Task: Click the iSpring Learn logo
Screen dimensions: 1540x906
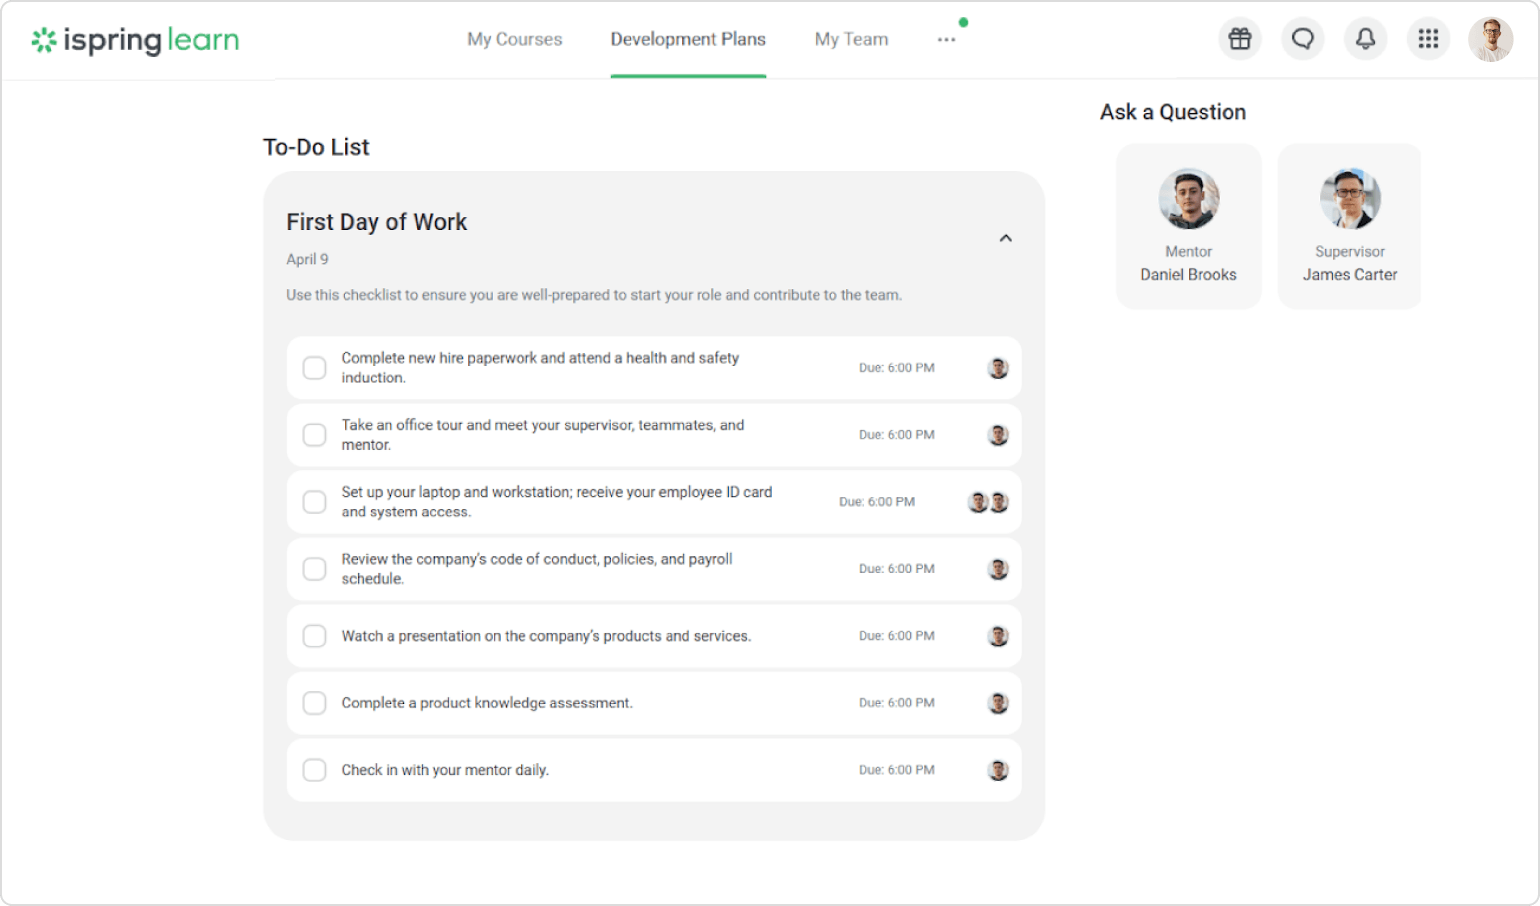Action: pyautogui.click(x=136, y=40)
